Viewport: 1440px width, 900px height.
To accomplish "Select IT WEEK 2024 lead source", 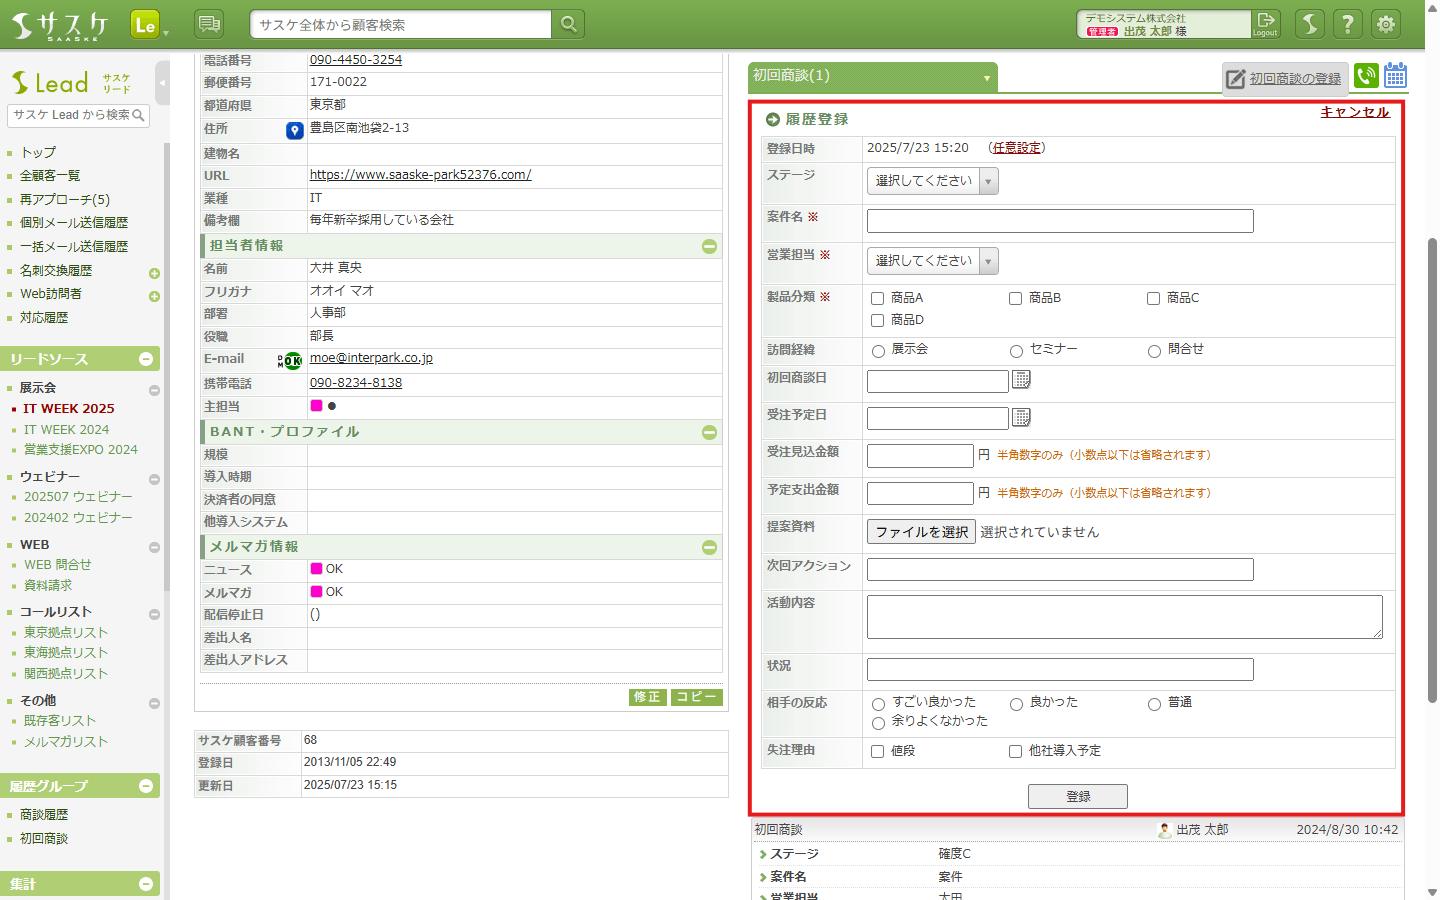I will click(x=67, y=429).
